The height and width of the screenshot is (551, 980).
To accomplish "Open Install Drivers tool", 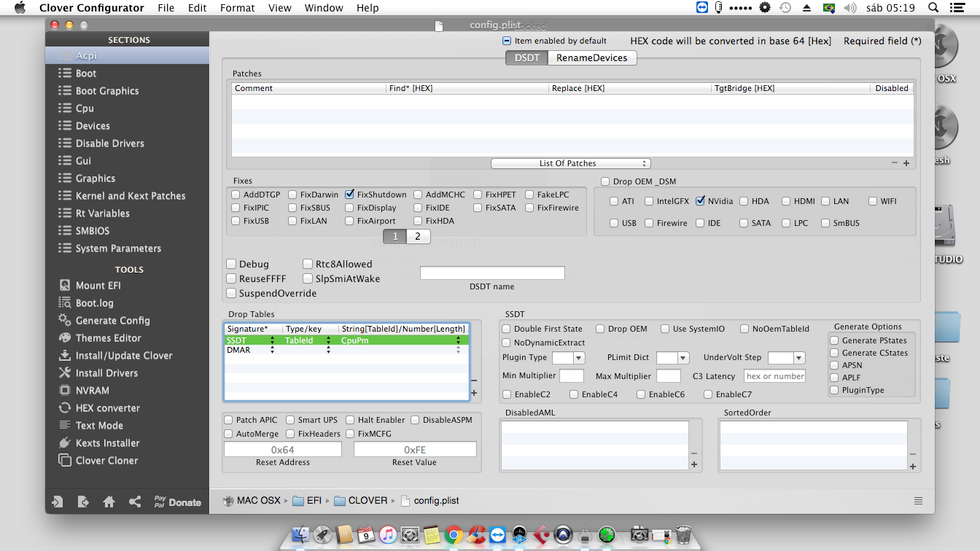I will [106, 373].
